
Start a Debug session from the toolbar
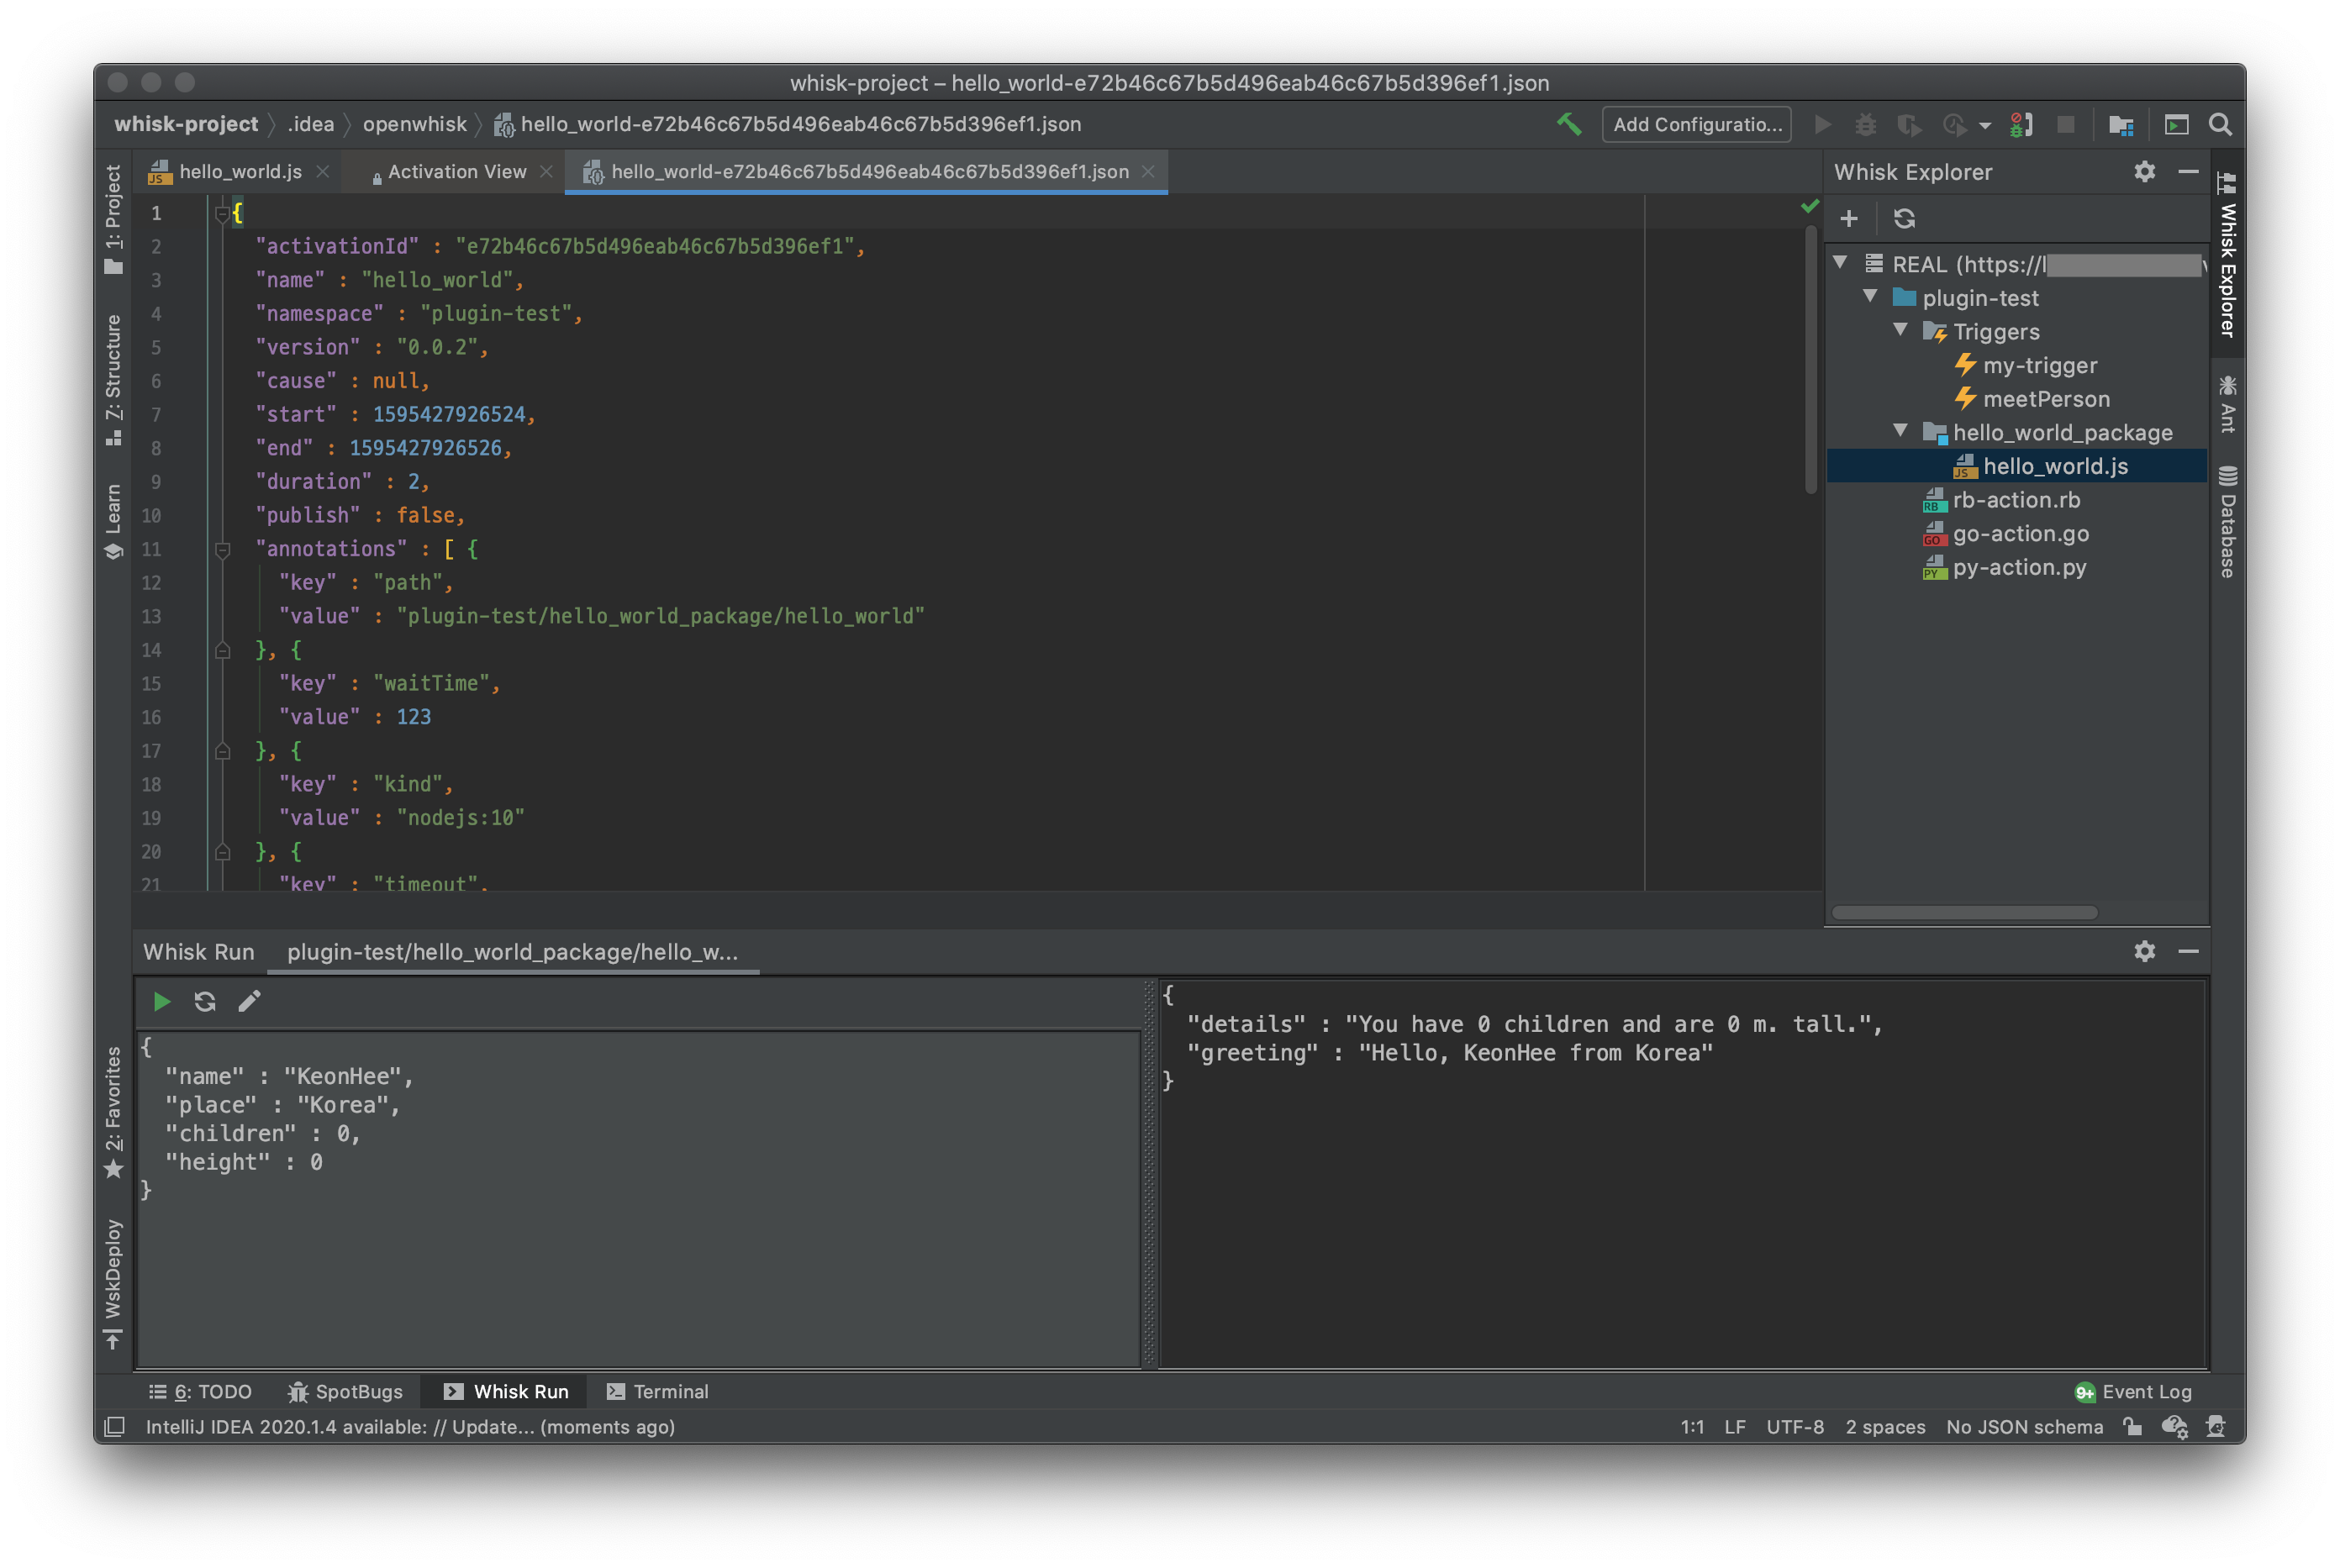coord(1866,124)
